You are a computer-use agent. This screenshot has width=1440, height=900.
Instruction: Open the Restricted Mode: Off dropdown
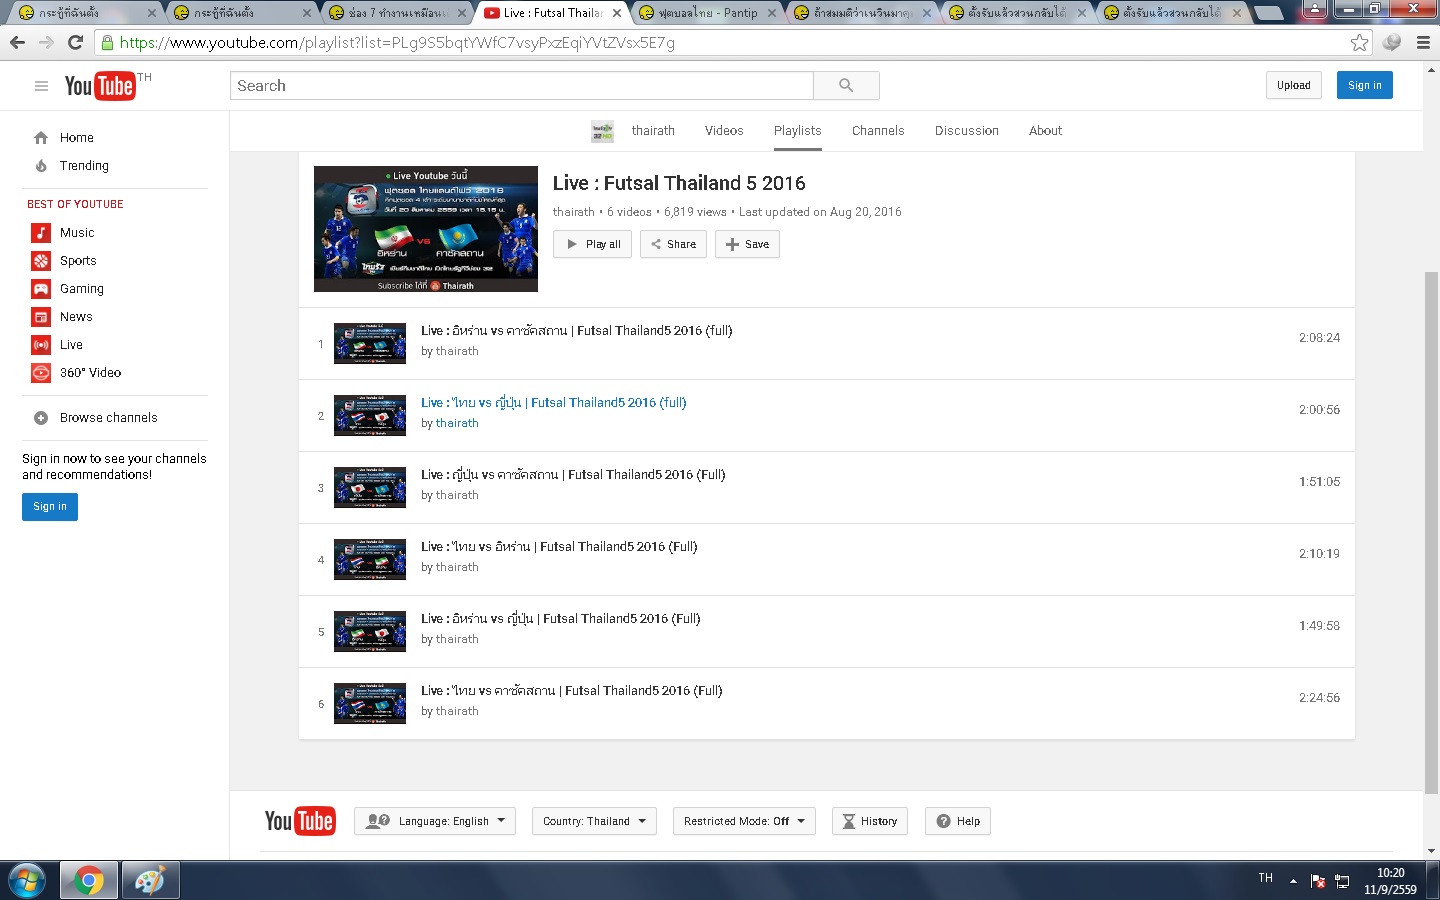point(744,821)
